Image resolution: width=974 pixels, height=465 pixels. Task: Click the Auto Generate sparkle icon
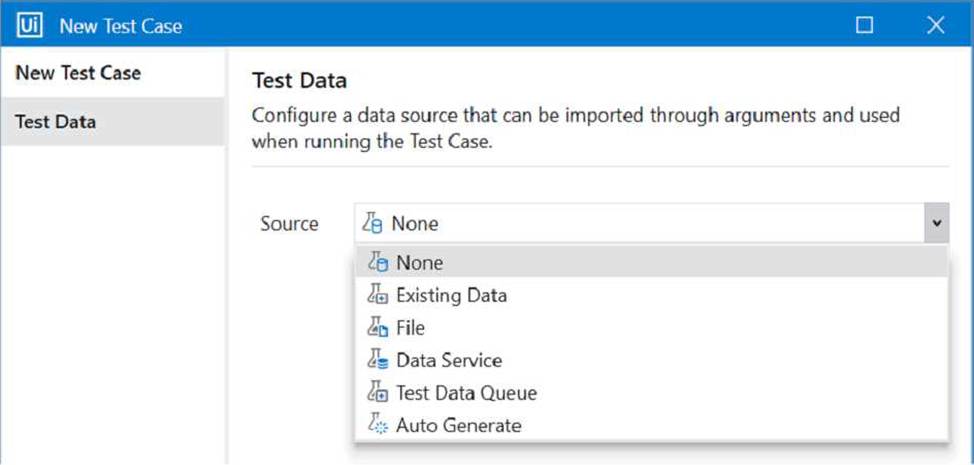pyautogui.click(x=378, y=425)
